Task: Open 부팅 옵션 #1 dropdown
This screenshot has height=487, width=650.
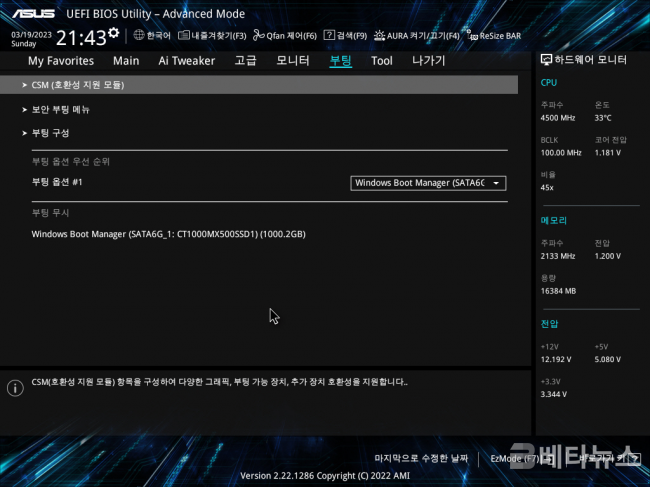Action: (x=428, y=183)
